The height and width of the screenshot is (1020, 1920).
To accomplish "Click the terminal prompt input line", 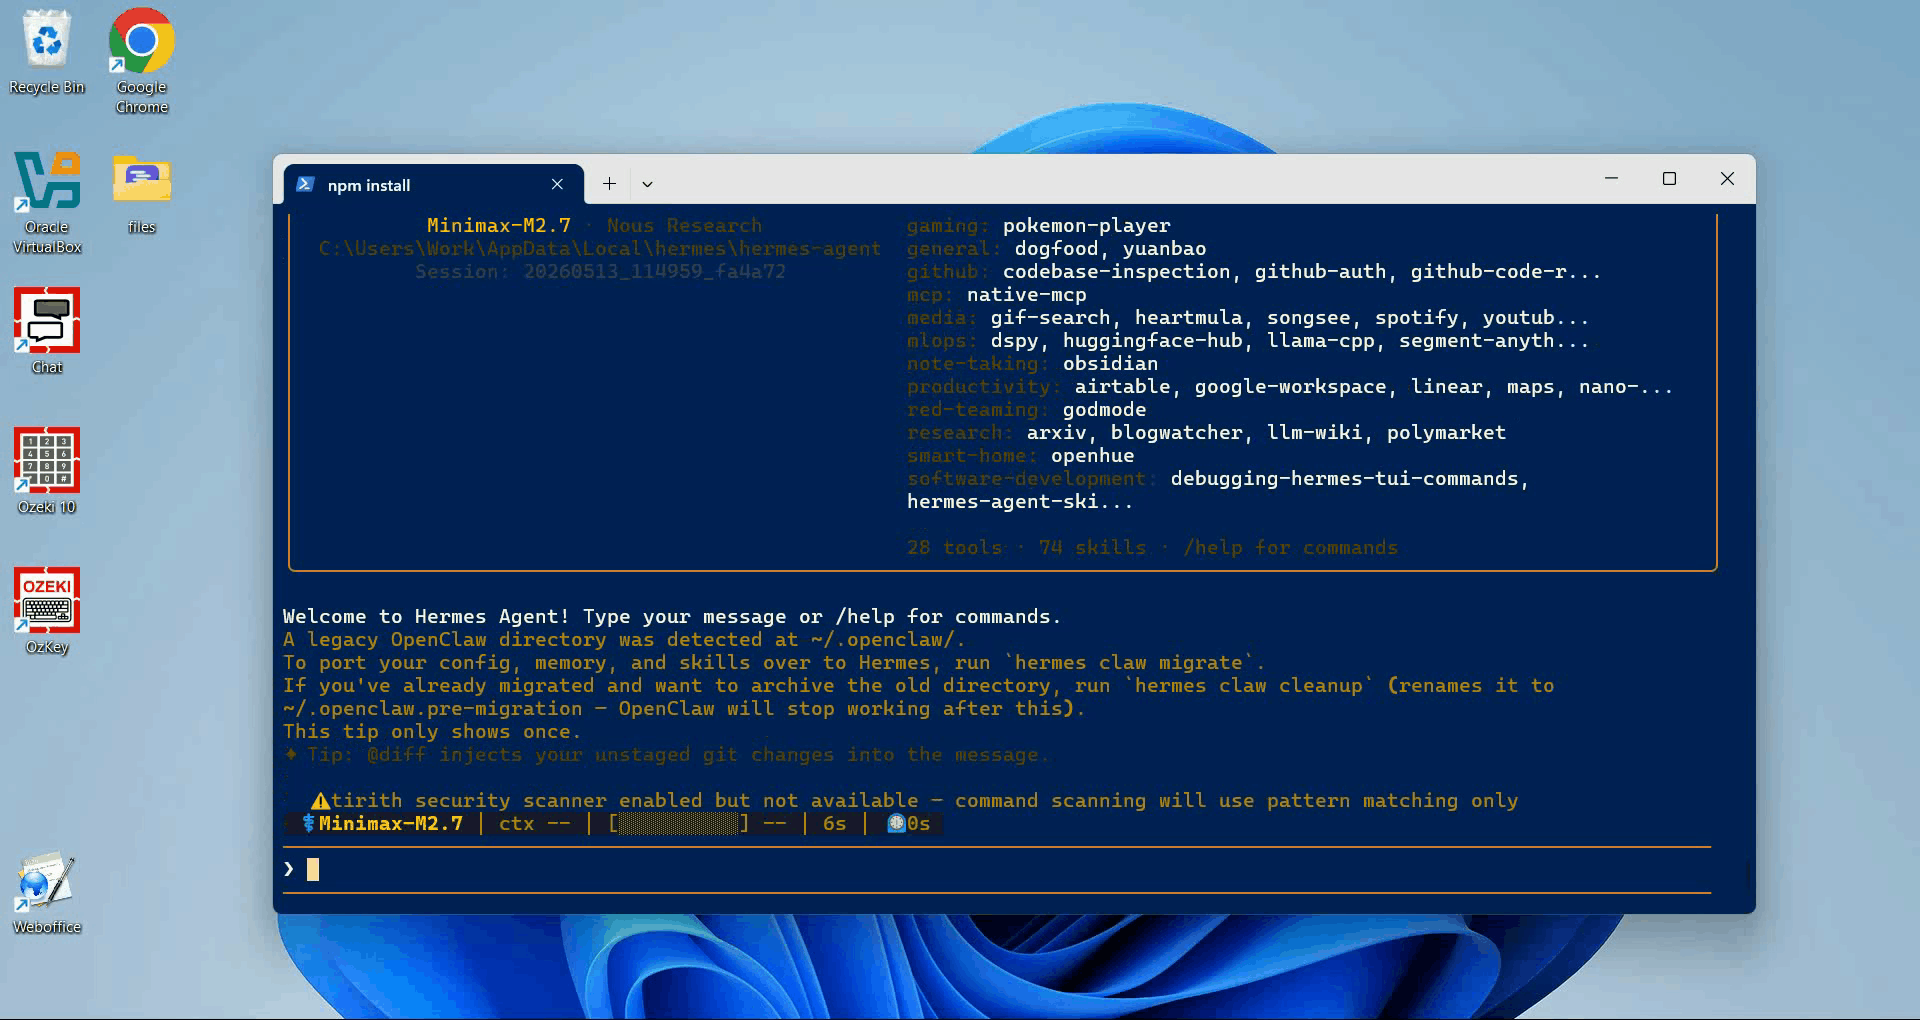I will (x=997, y=869).
